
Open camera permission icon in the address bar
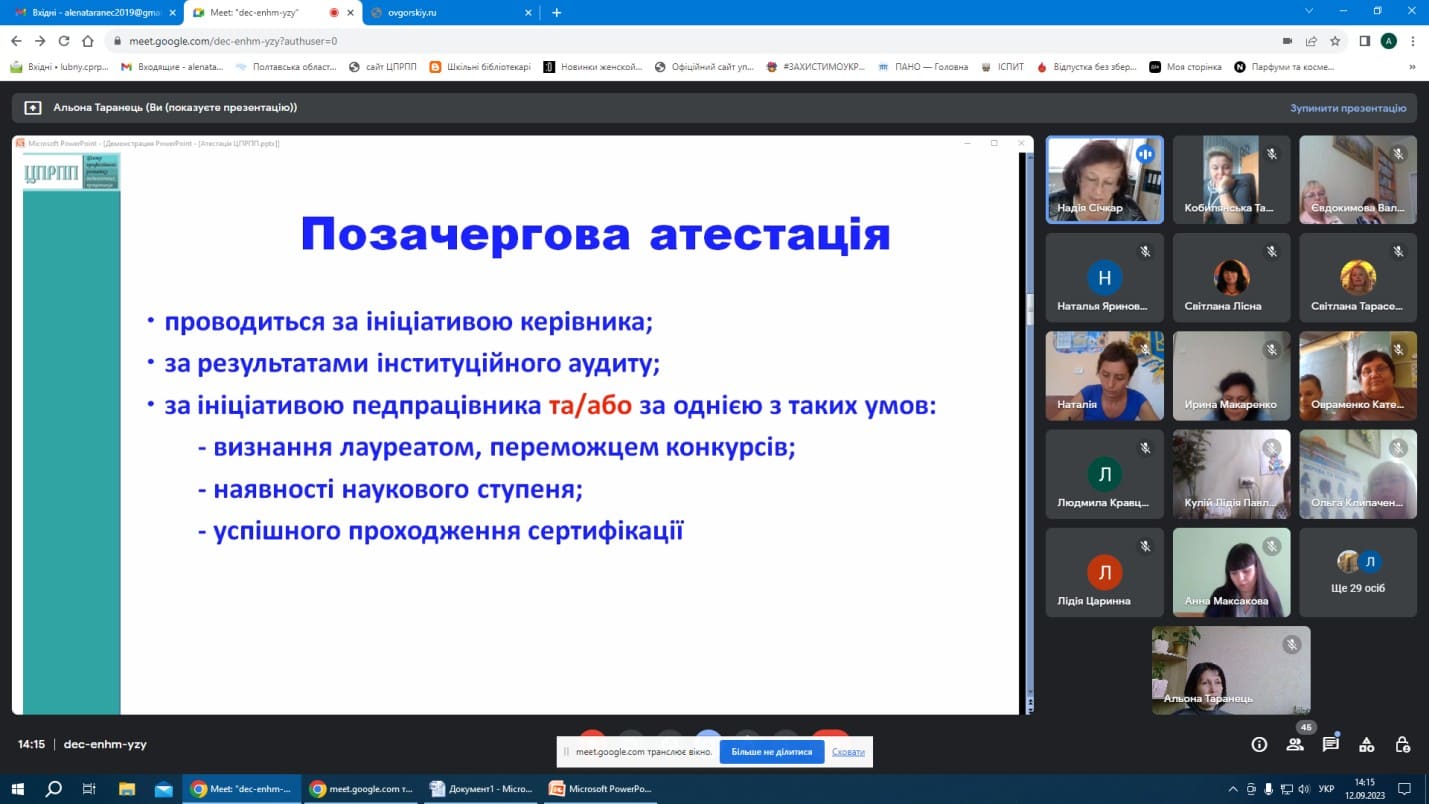tap(1287, 41)
